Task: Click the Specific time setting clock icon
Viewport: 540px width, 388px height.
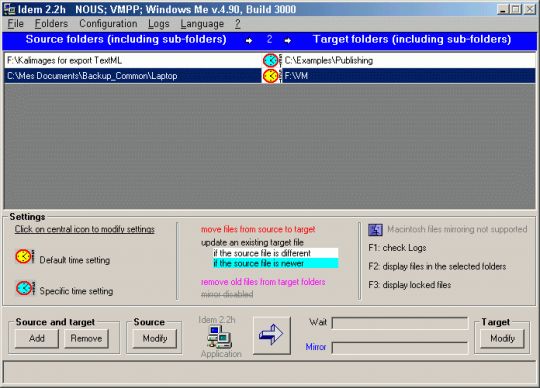Action: pyautogui.click(x=24, y=288)
